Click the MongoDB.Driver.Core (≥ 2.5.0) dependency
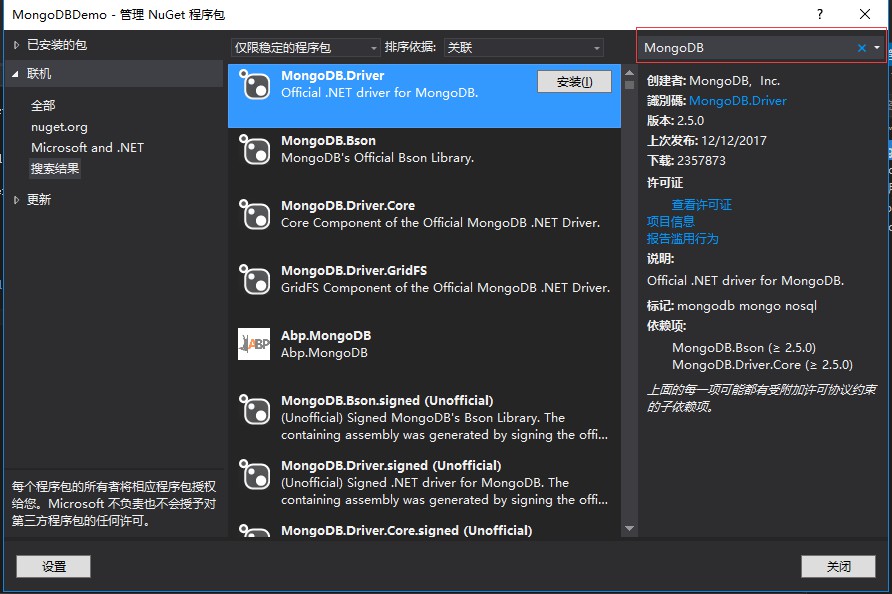The width and height of the screenshot is (892, 594). click(x=762, y=365)
